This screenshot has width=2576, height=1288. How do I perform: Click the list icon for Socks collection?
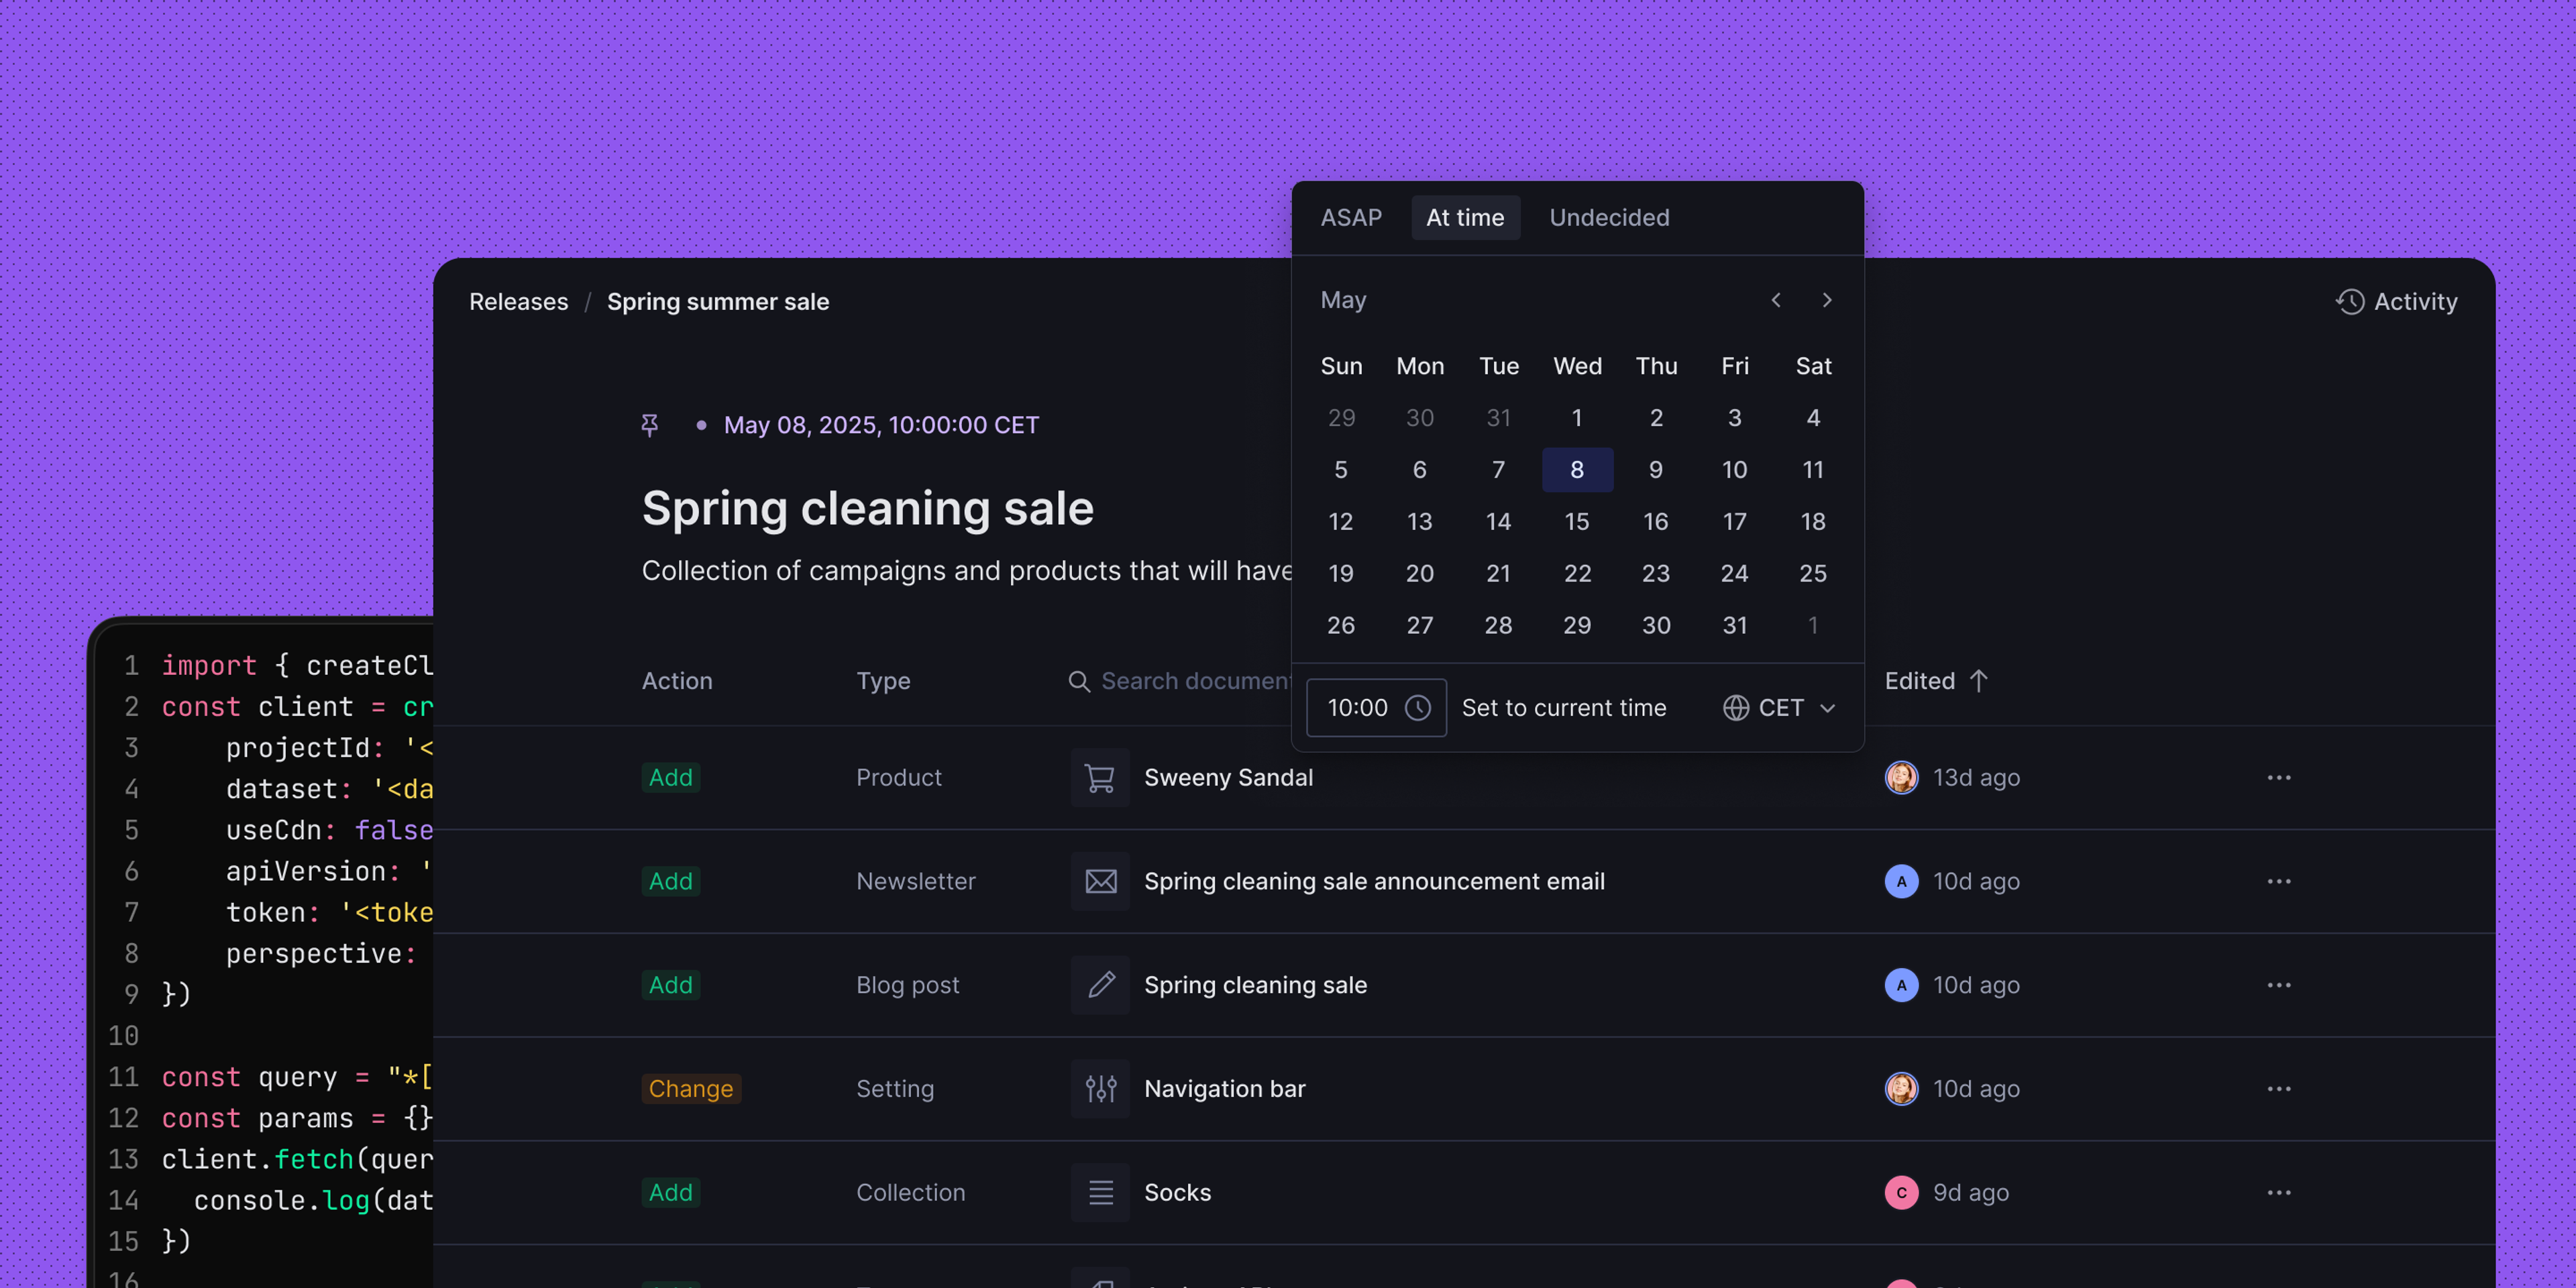tap(1100, 1192)
